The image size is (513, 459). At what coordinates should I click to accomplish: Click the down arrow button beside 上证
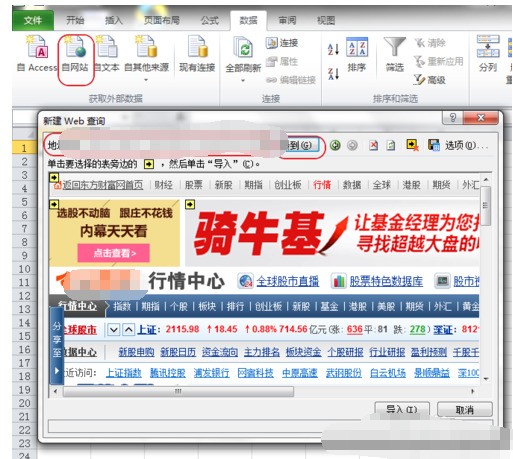click(113, 330)
